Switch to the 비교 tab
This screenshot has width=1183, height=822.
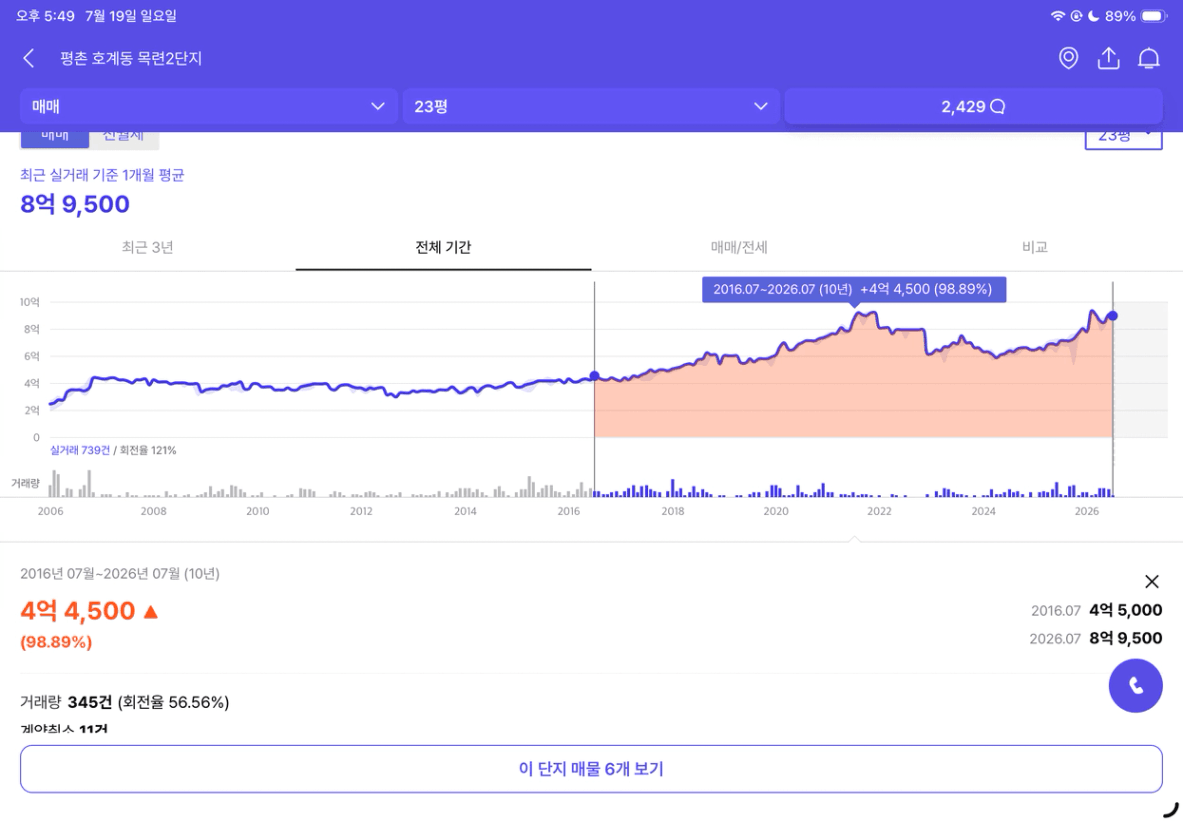[x=1035, y=247]
